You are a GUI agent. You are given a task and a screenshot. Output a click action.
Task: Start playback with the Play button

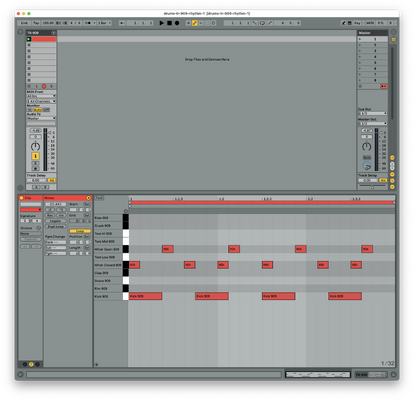(x=162, y=23)
